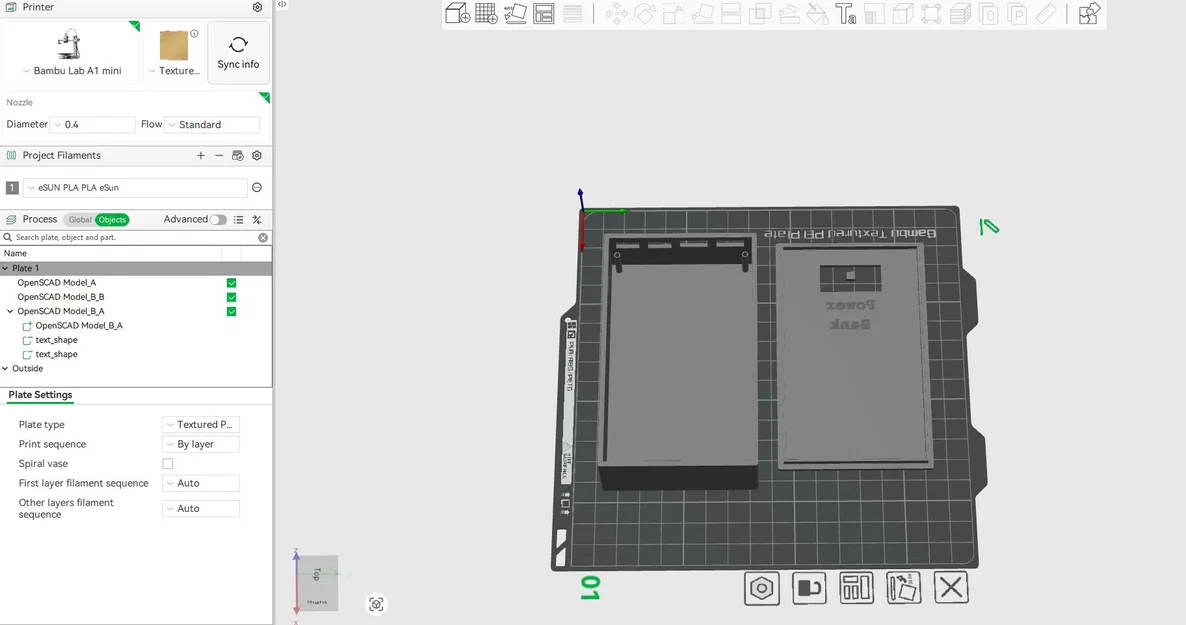Select the Lay on face tool

[703, 14]
